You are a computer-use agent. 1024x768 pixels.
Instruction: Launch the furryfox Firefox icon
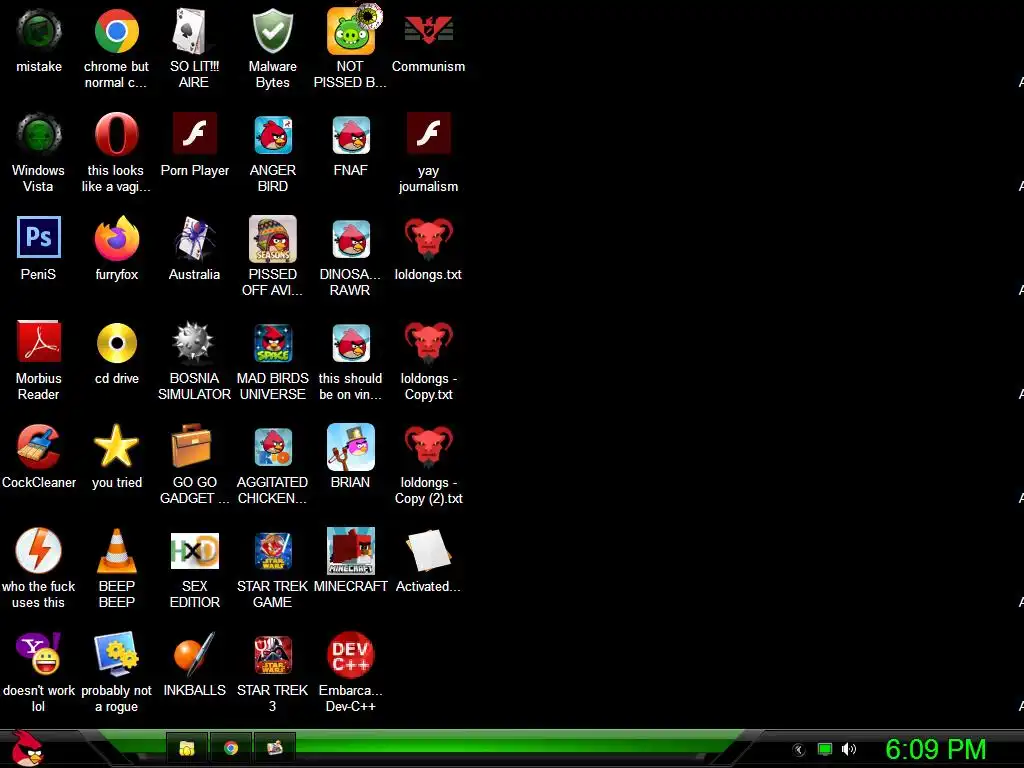point(116,239)
